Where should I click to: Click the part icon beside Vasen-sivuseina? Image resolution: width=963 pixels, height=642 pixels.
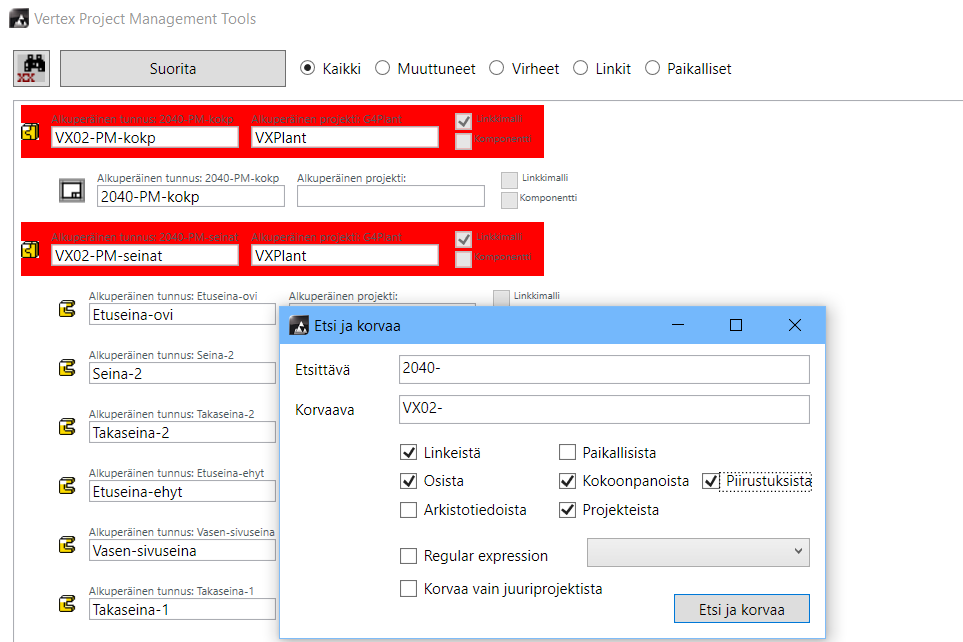[x=67, y=545]
